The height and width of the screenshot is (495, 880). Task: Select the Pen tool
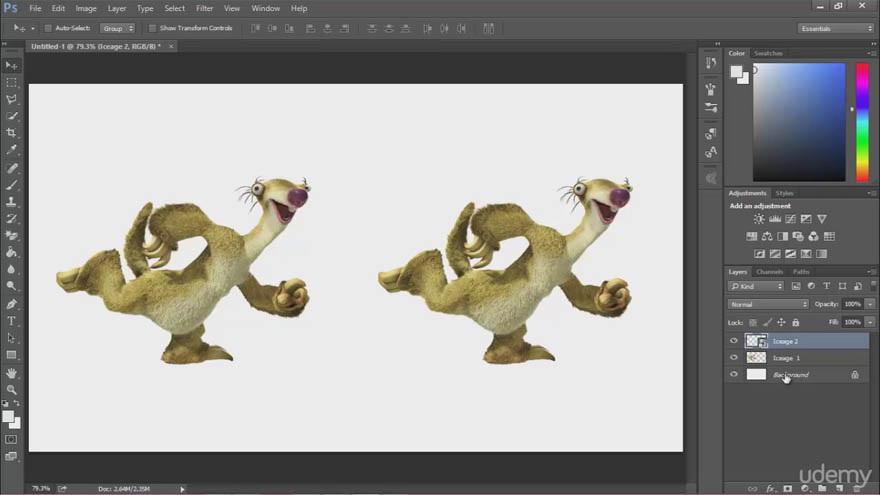coord(11,304)
